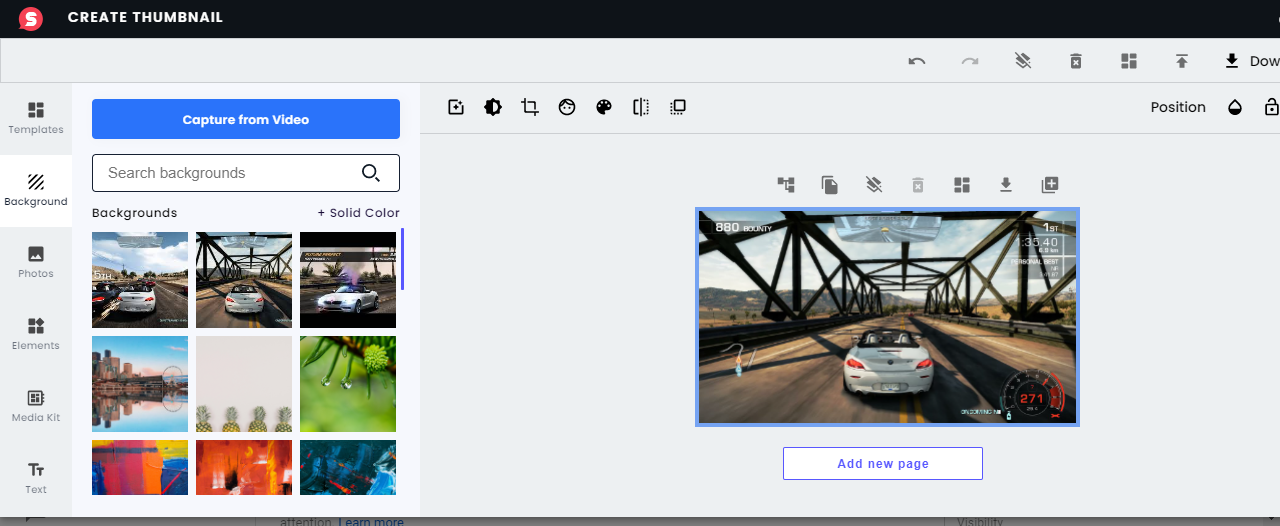The width and height of the screenshot is (1280, 526).
Task: Click page hierarchy icon above canvas
Action: click(786, 185)
